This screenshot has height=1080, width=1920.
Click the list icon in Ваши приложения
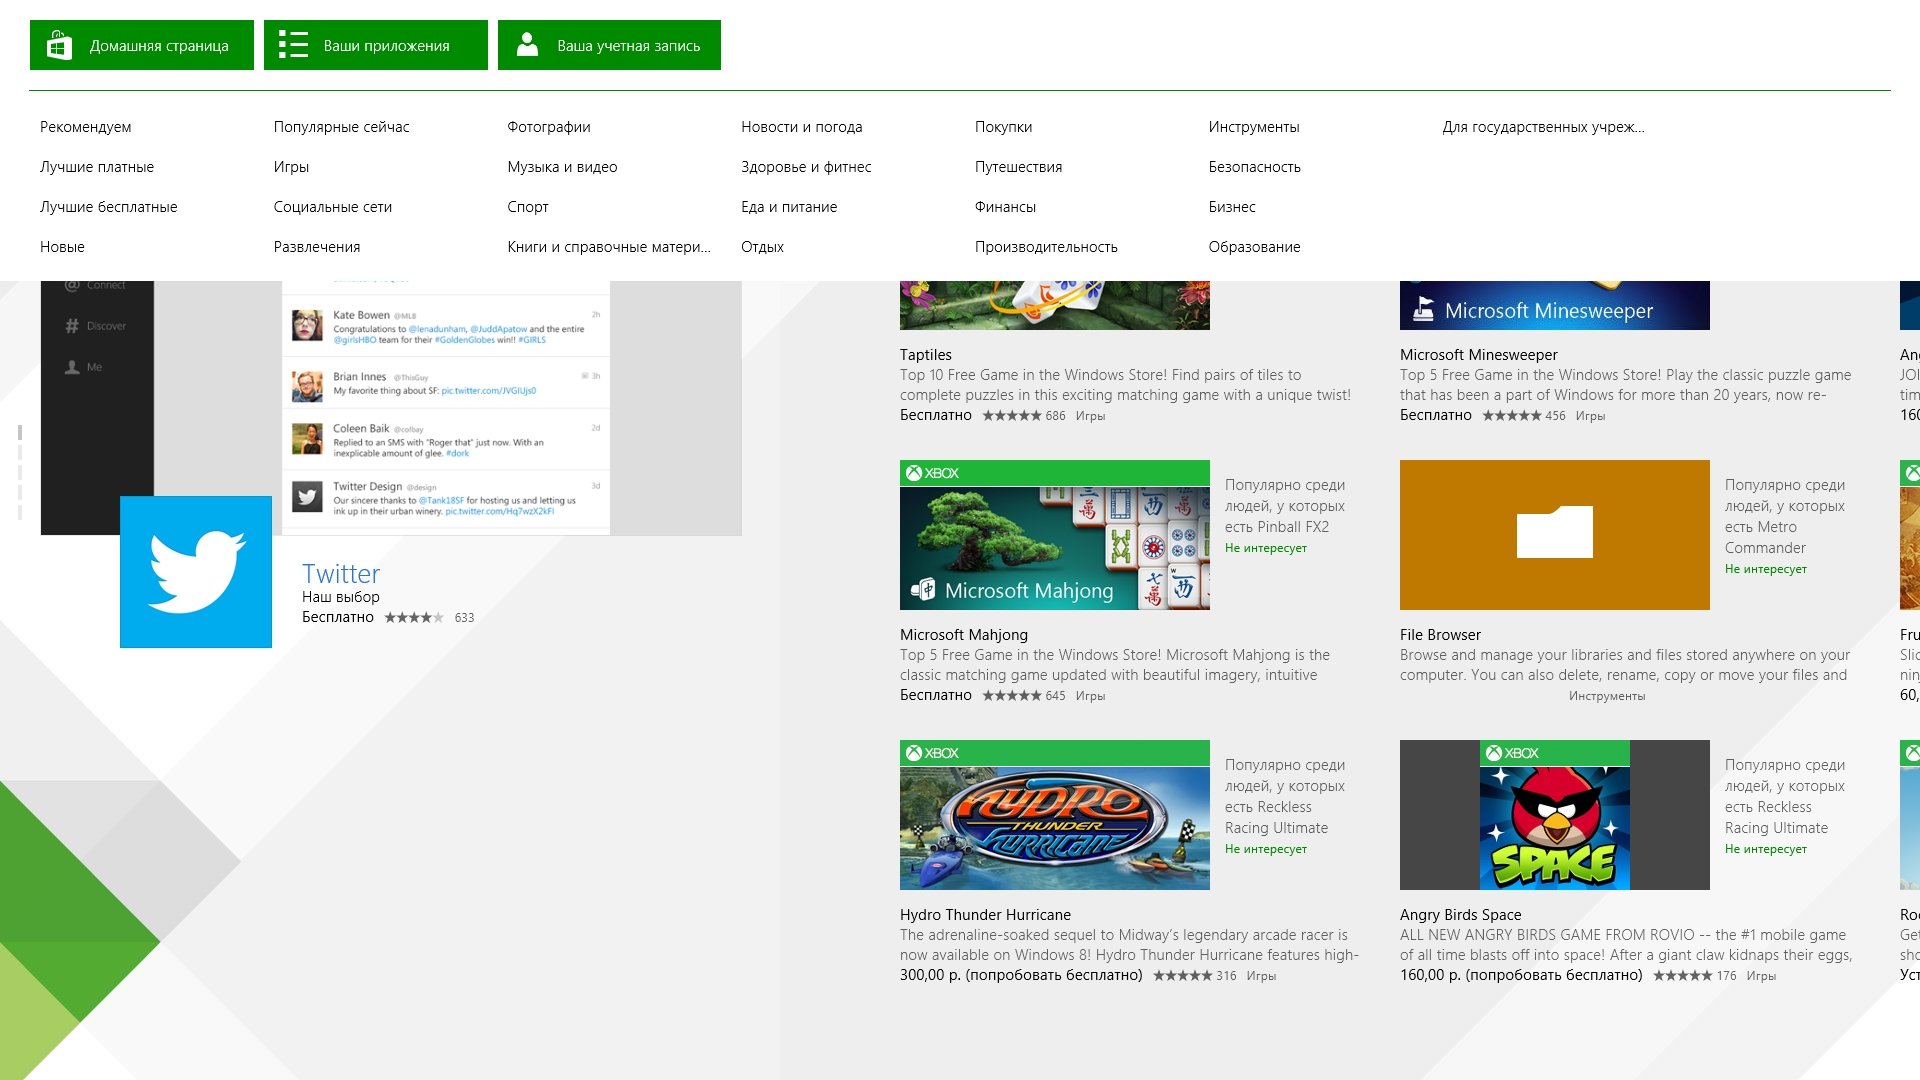(293, 45)
